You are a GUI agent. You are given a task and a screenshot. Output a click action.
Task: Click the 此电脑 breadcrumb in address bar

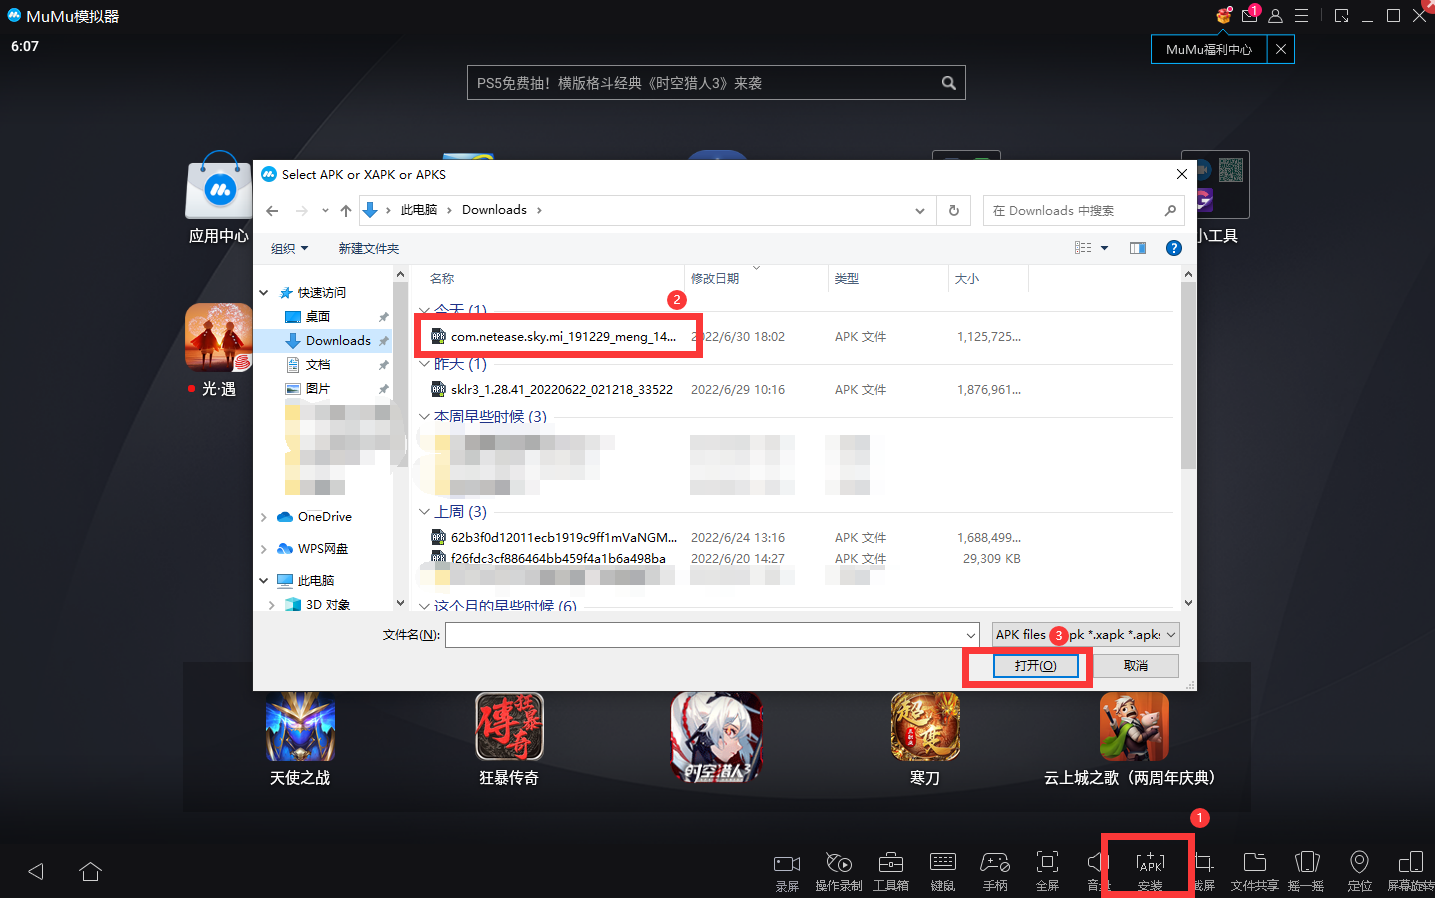click(419, 210)
